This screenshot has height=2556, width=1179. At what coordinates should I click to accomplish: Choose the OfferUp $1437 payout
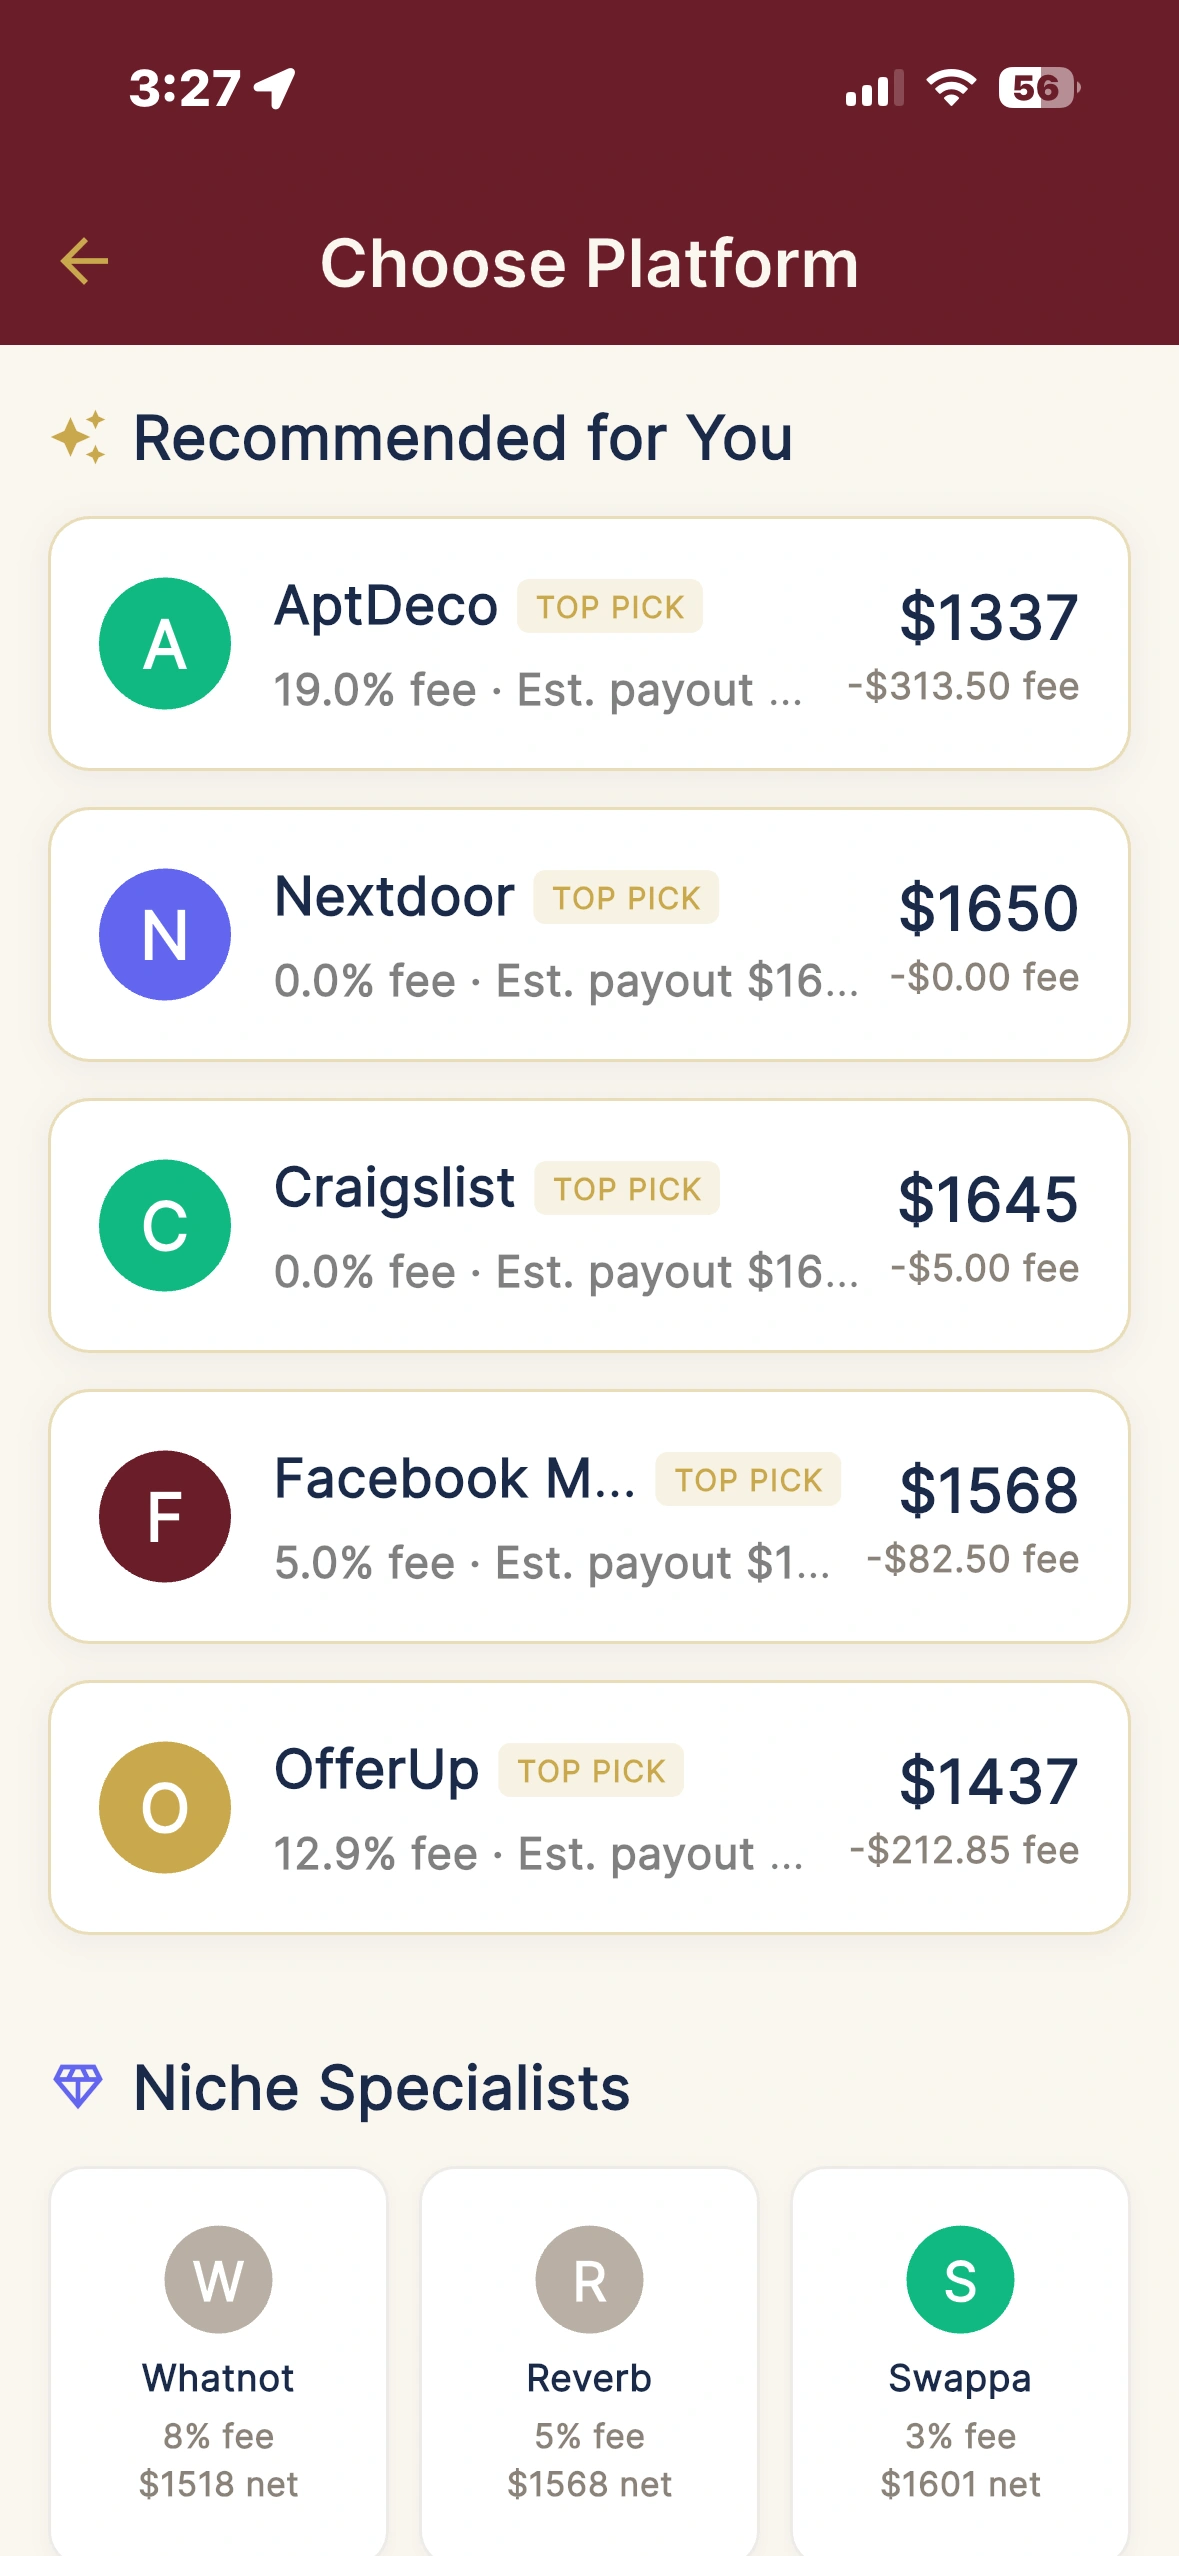pos(988,1781)
